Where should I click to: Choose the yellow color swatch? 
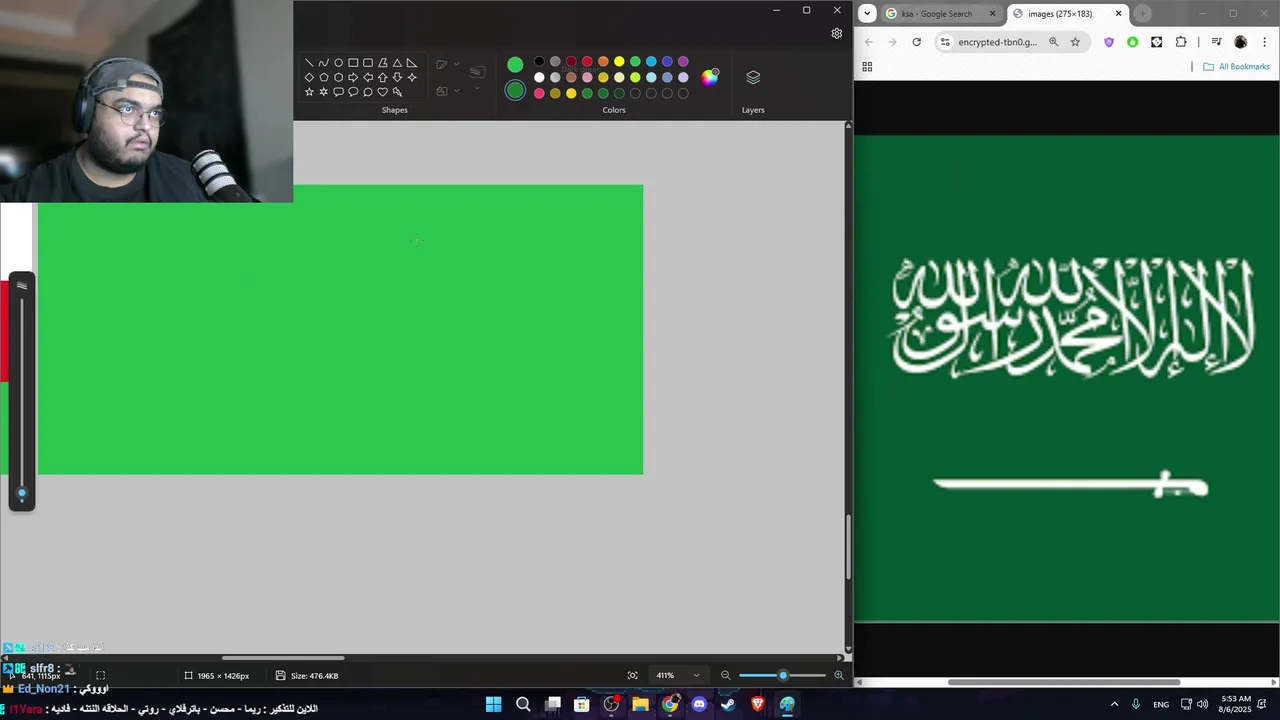(x=619, y=61)
